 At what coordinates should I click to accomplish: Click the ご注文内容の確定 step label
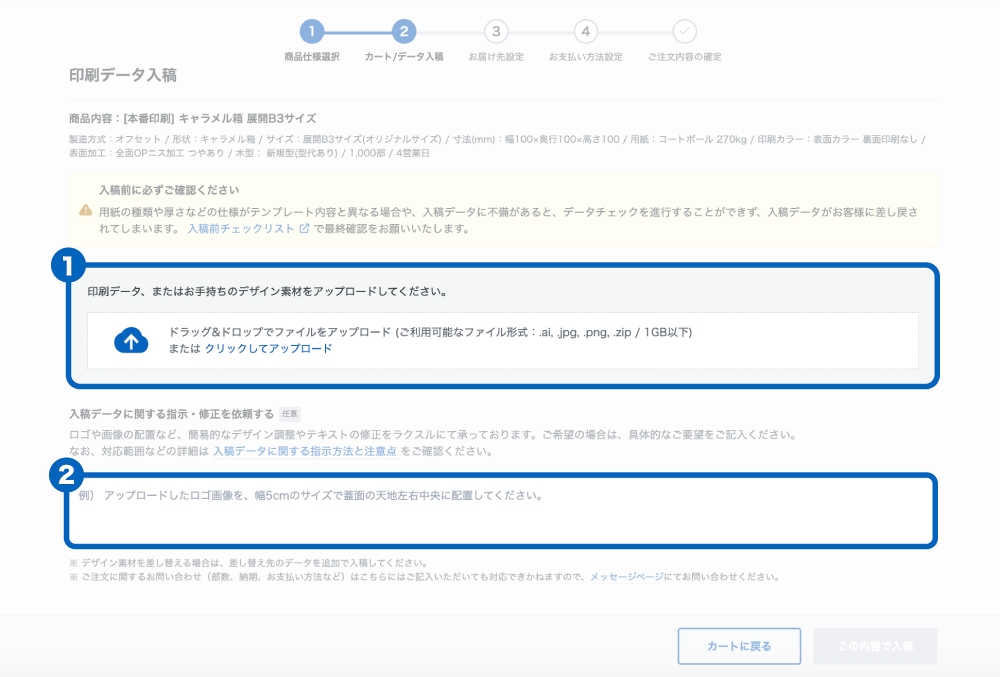coord(684,57)
